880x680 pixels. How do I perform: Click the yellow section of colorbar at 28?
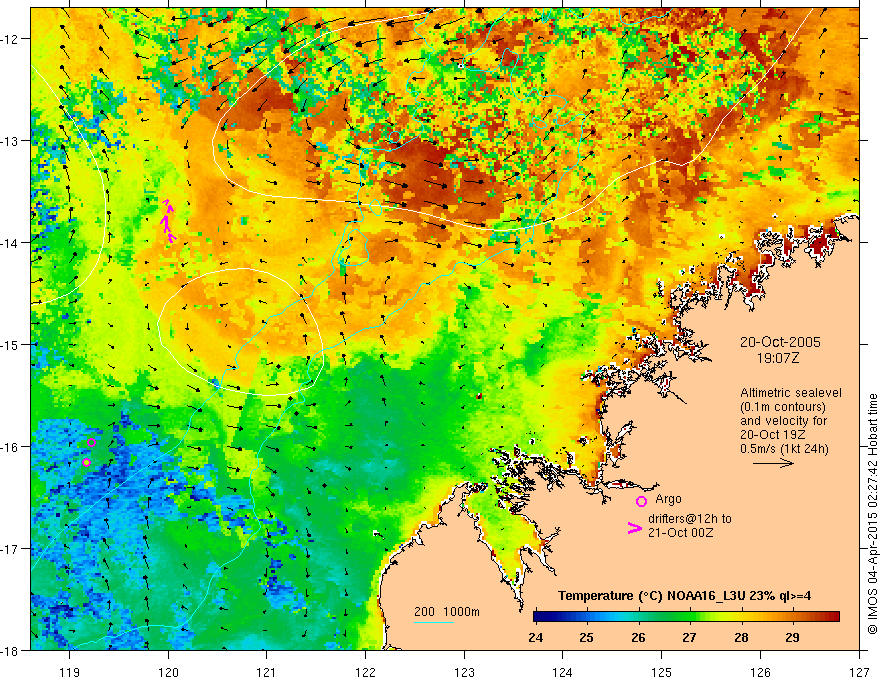coord(741,617)
